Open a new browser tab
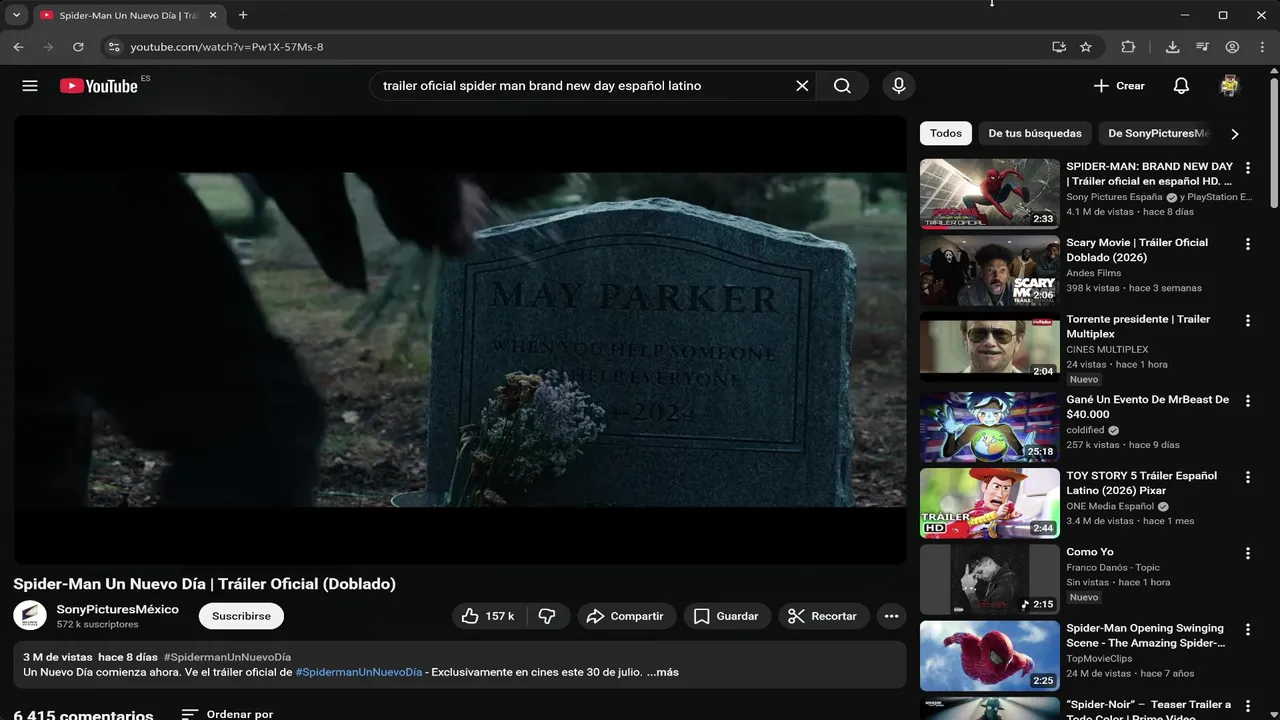Viewport: 1280px width, 720px height. (243, 15)
